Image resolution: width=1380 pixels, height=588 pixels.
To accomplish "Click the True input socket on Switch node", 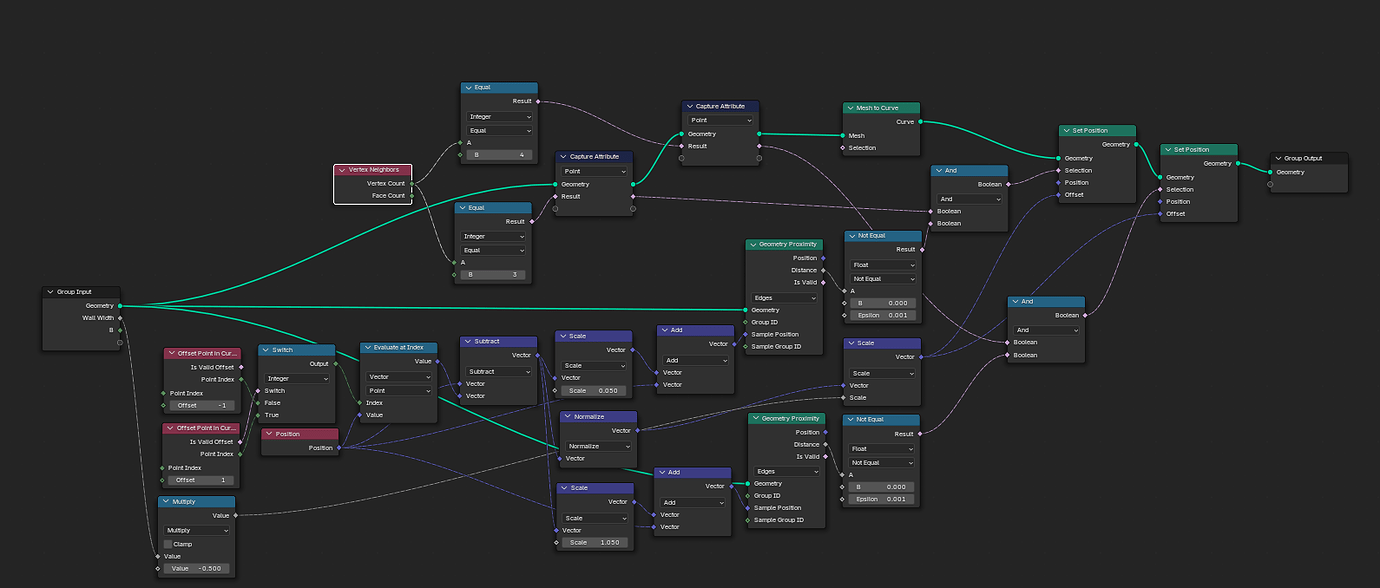I will (258, 415).
